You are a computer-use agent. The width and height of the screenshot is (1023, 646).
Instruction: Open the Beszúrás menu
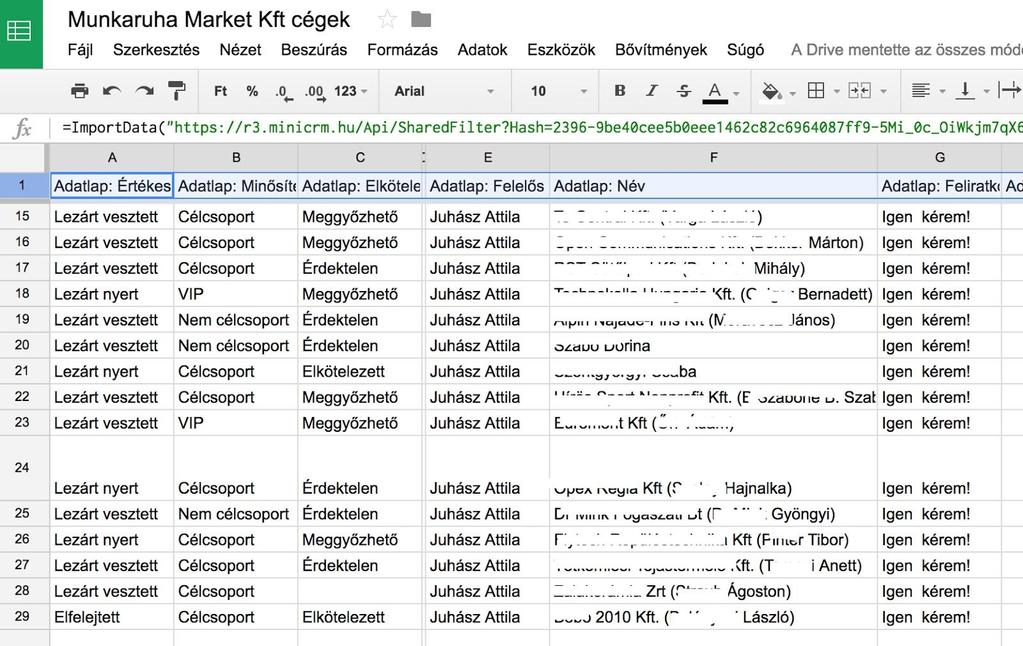[x=314, y=50]
